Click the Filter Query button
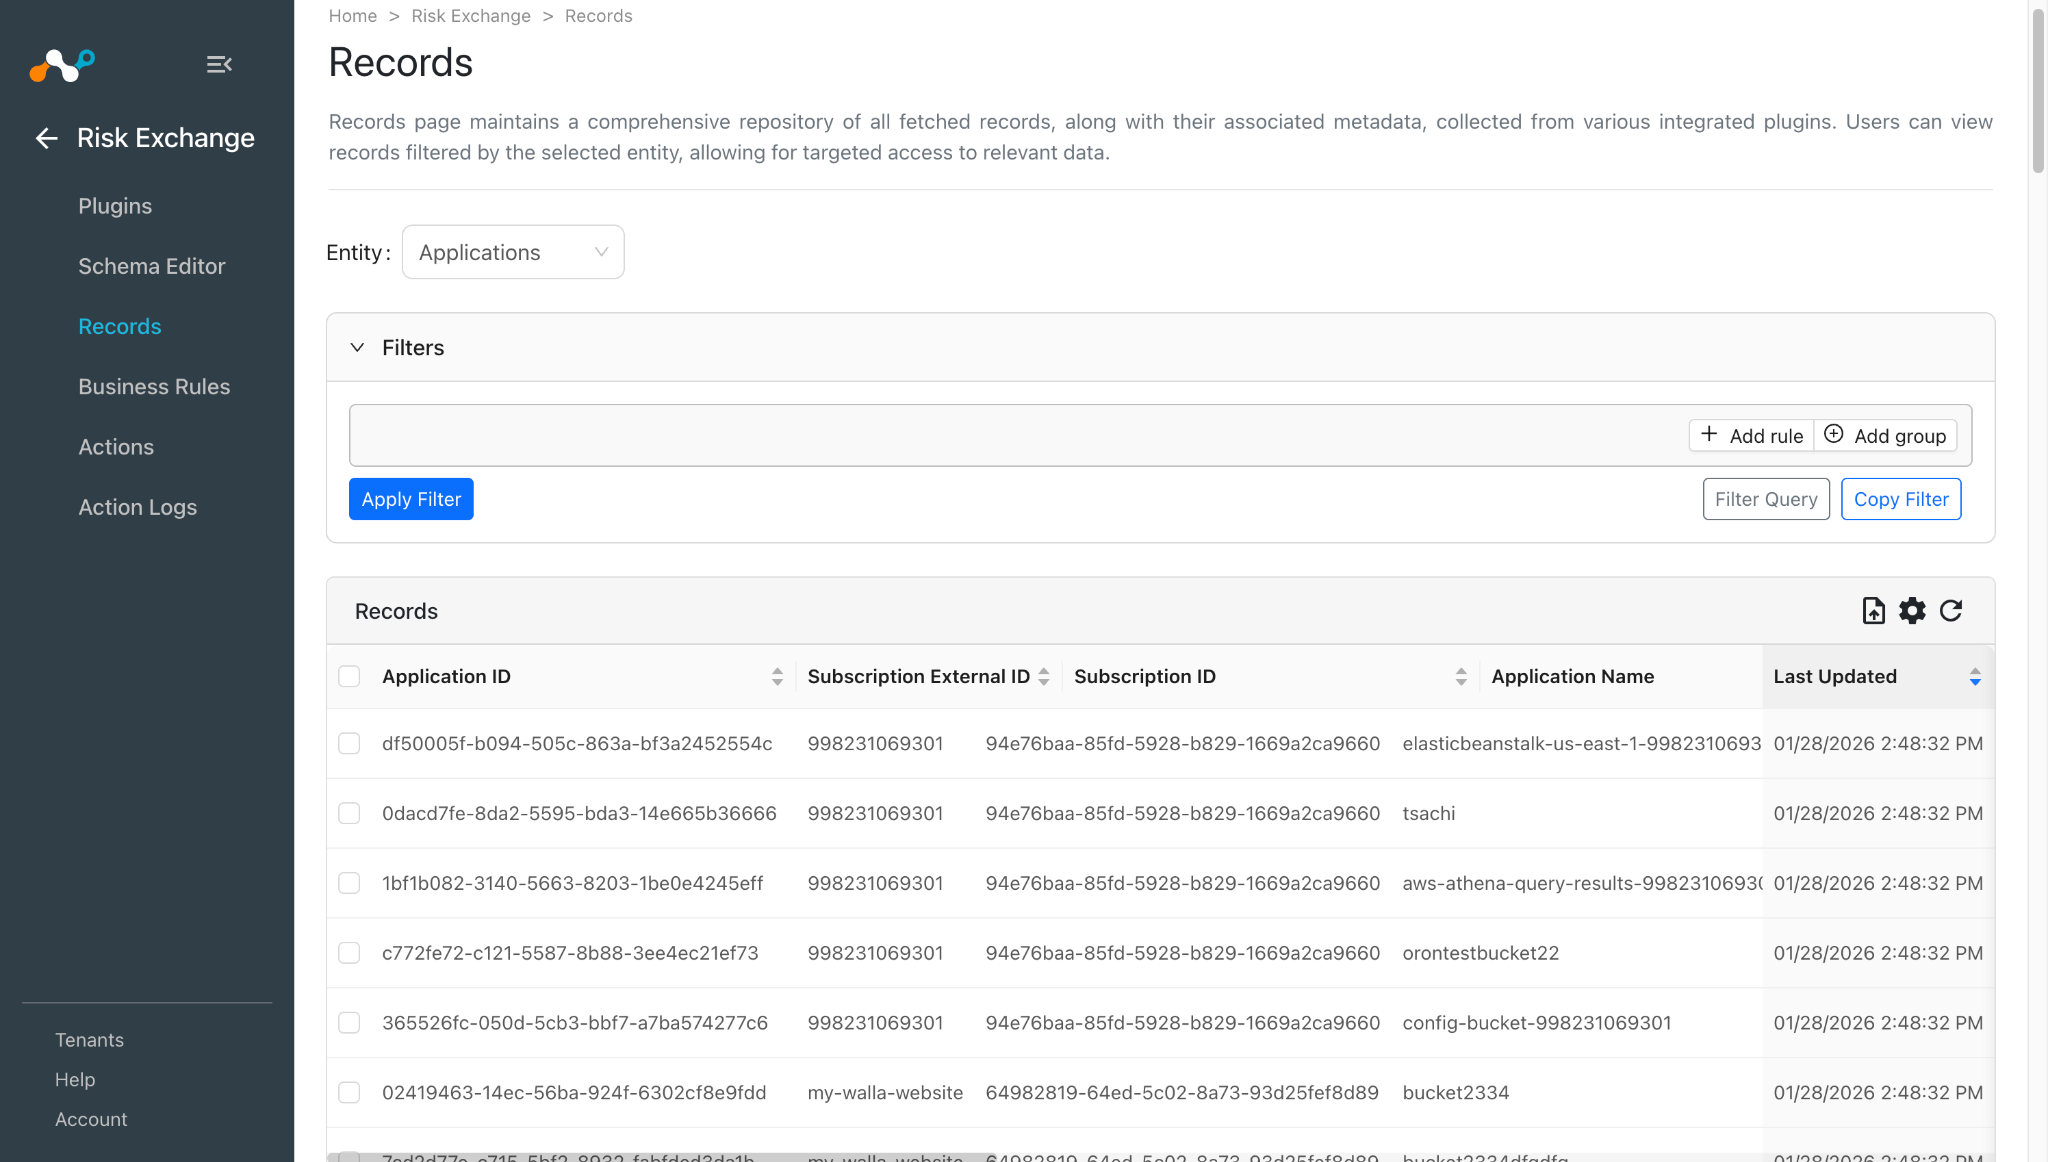Viewport: 2048px width, 1162px height. click(1766, 499)
